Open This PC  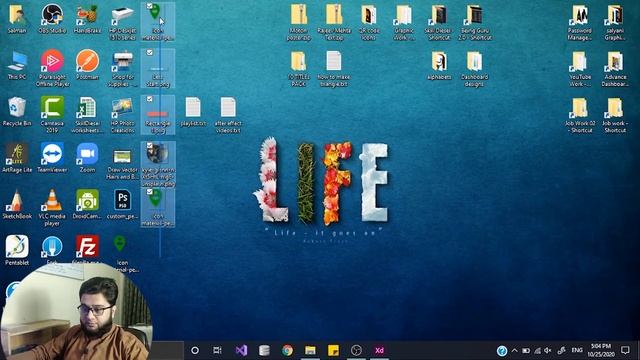17,65
